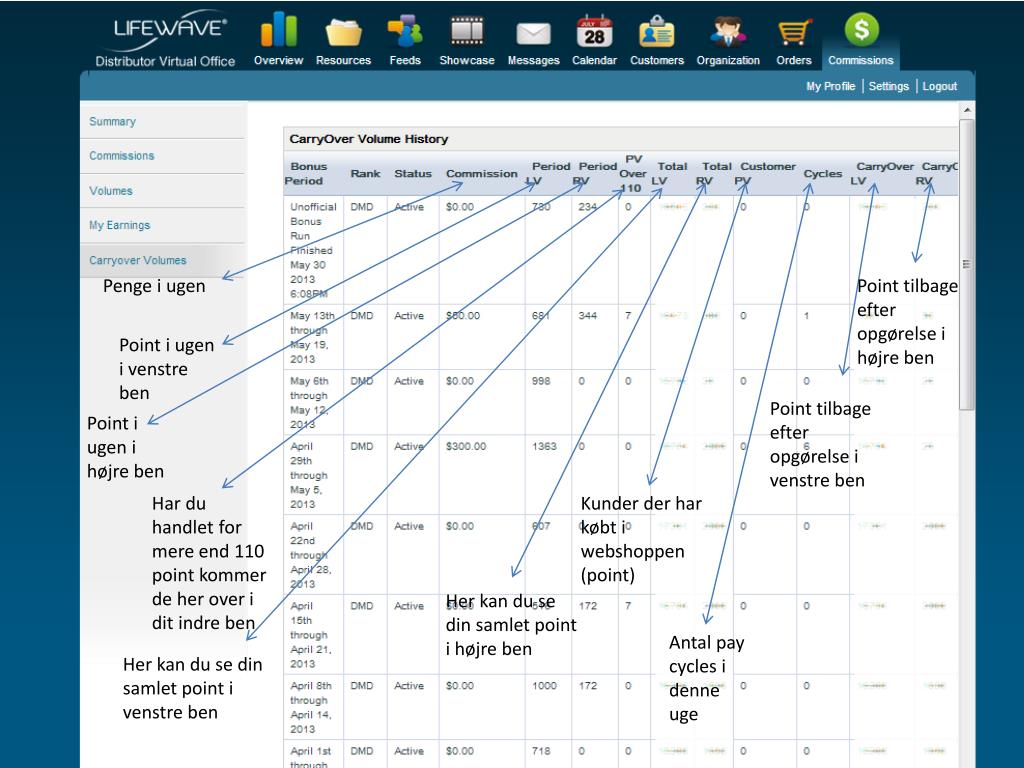Click the 344 Period RV value
Image resolution: width=1024 pixels, height=768 pixels.
pos(587,316)
